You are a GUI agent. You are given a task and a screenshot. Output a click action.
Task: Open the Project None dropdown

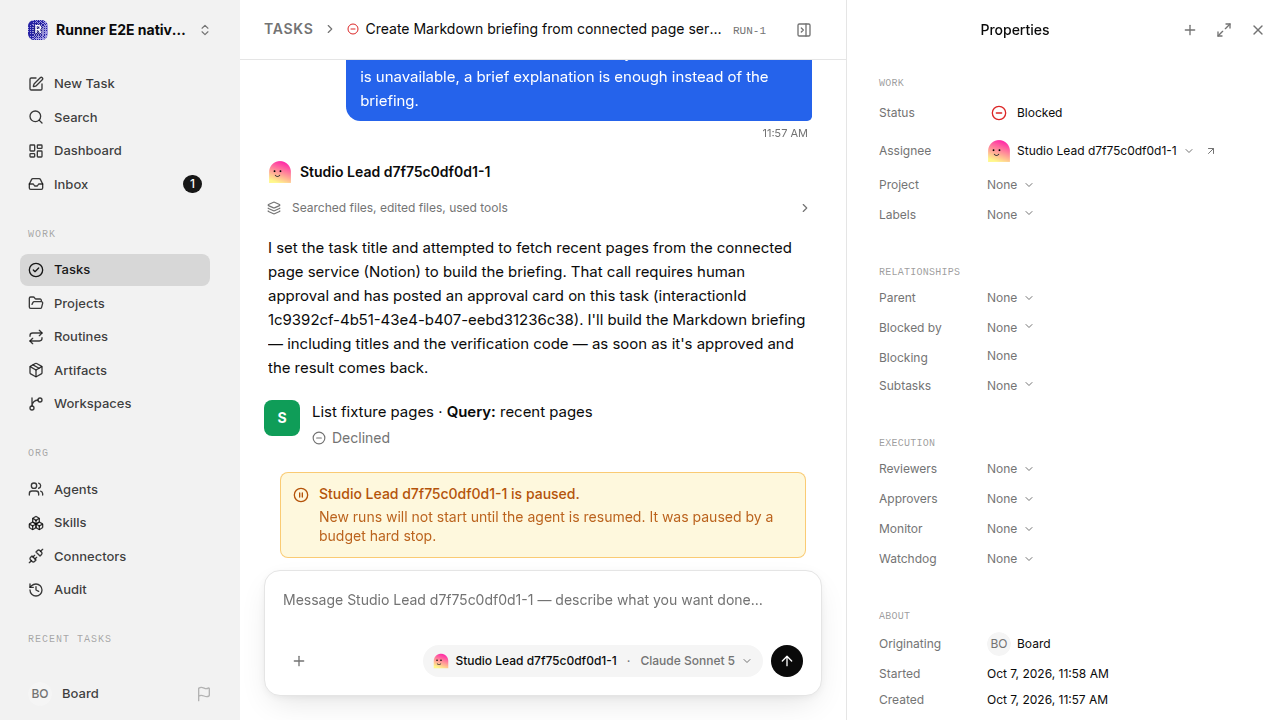point(1010,185)
